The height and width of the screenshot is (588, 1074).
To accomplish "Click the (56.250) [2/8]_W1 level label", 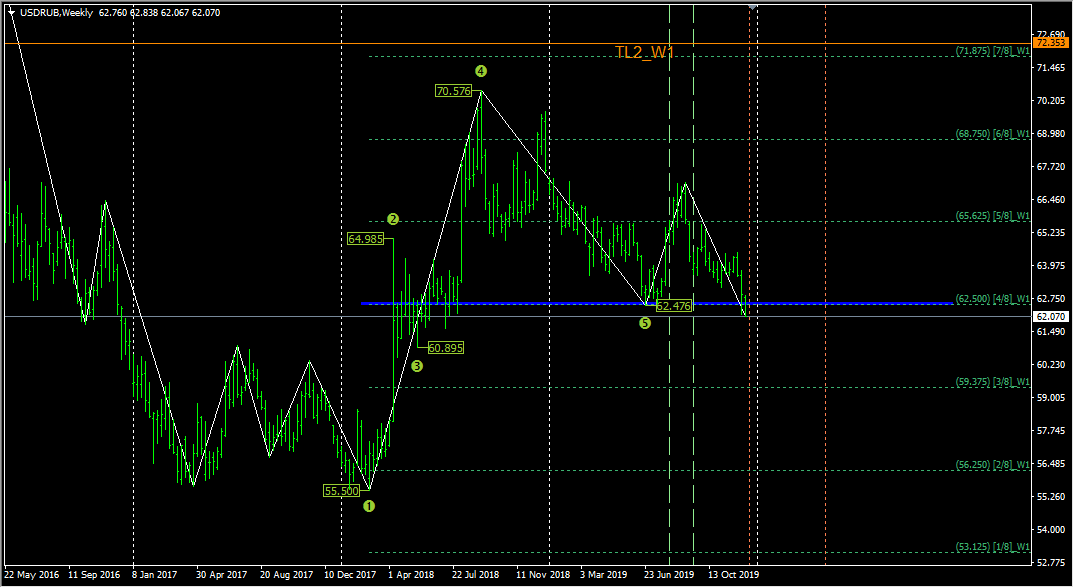I will point(992,465).
